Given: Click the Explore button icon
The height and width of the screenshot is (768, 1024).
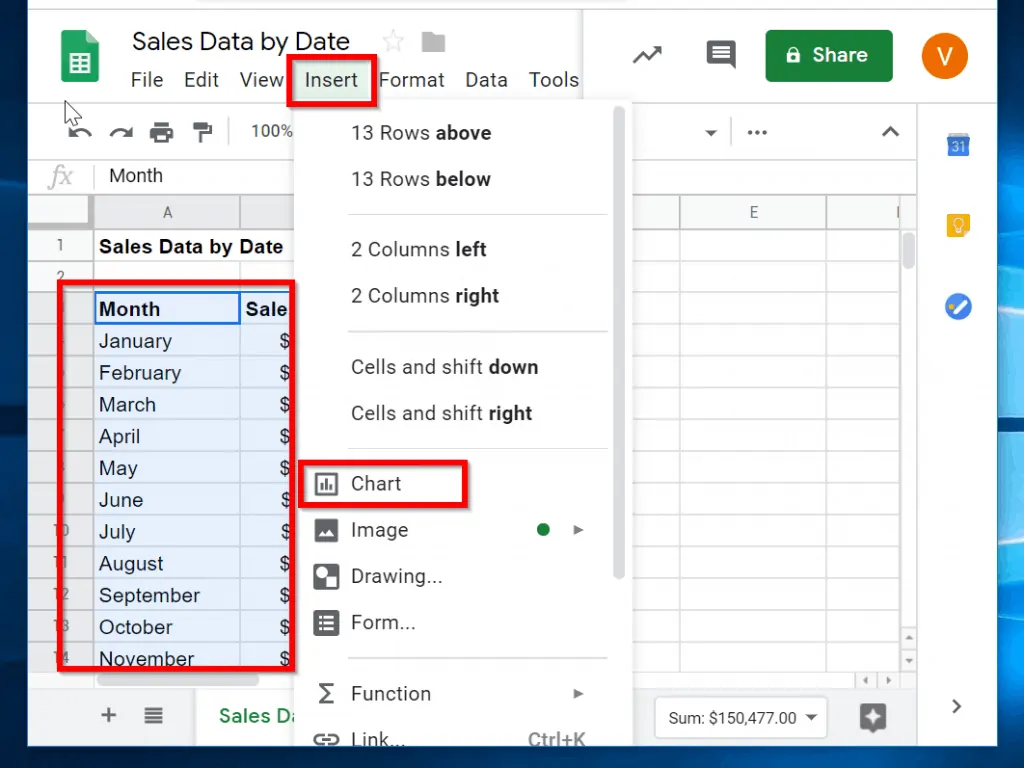Looking at the screenshot, I should click(872, 717).
